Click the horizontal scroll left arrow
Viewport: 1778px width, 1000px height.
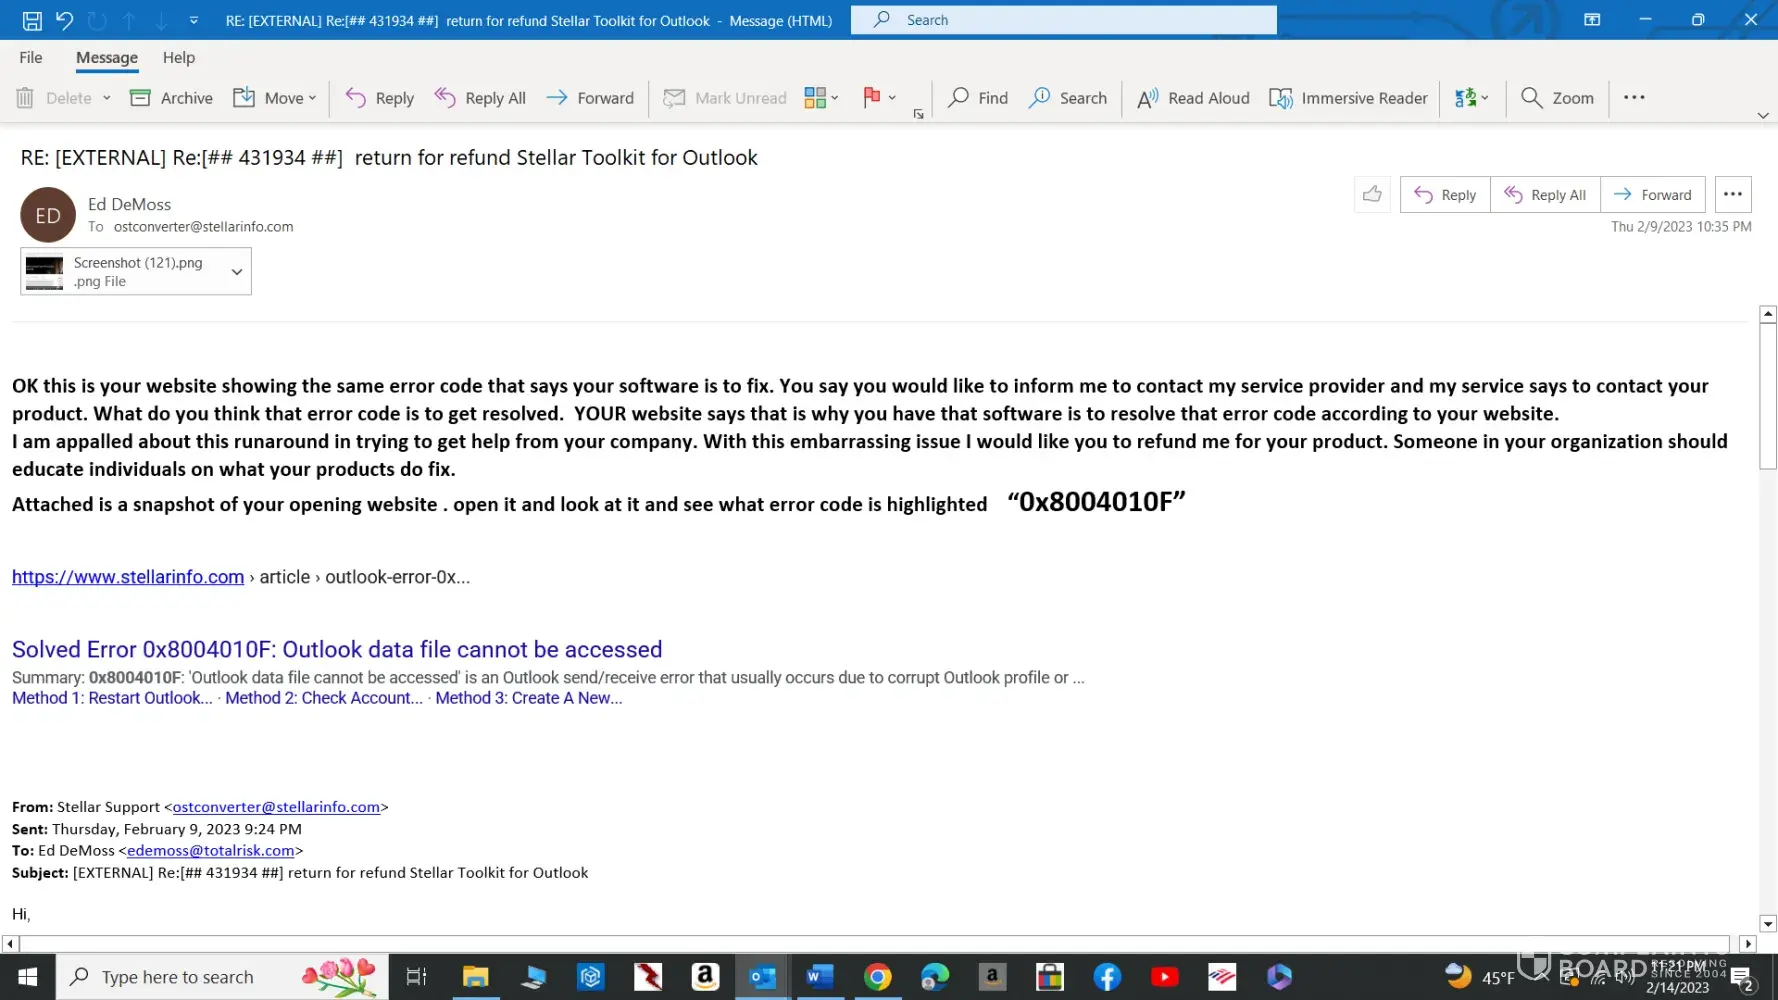coord(10,943)
